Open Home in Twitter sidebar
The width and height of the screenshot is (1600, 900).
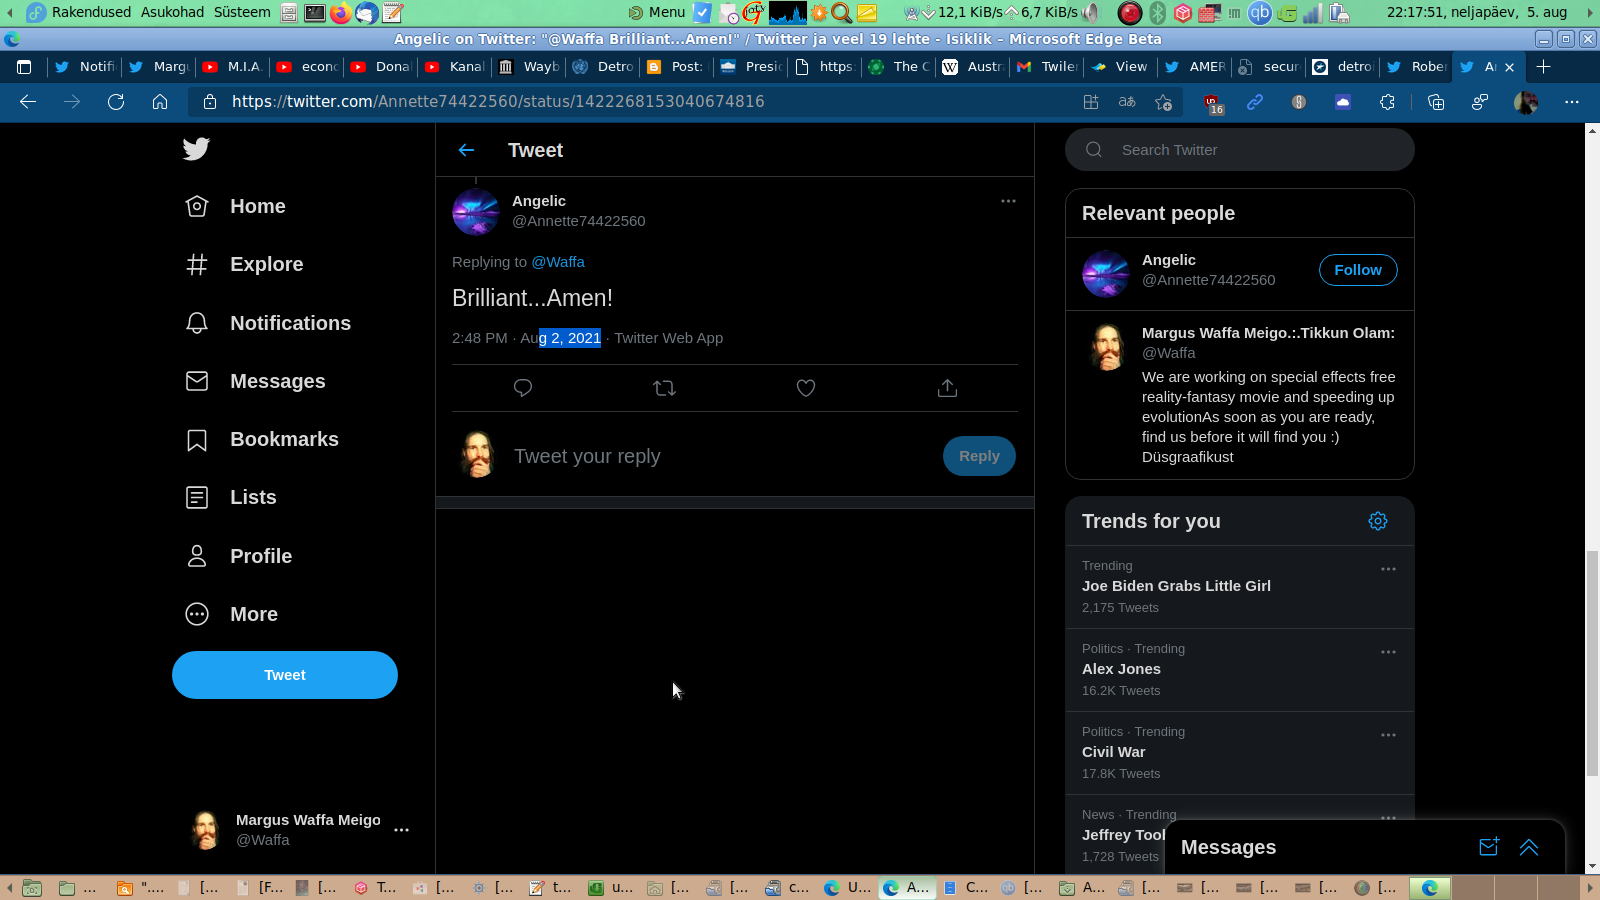pyautogui.click(x=236, y=206)
